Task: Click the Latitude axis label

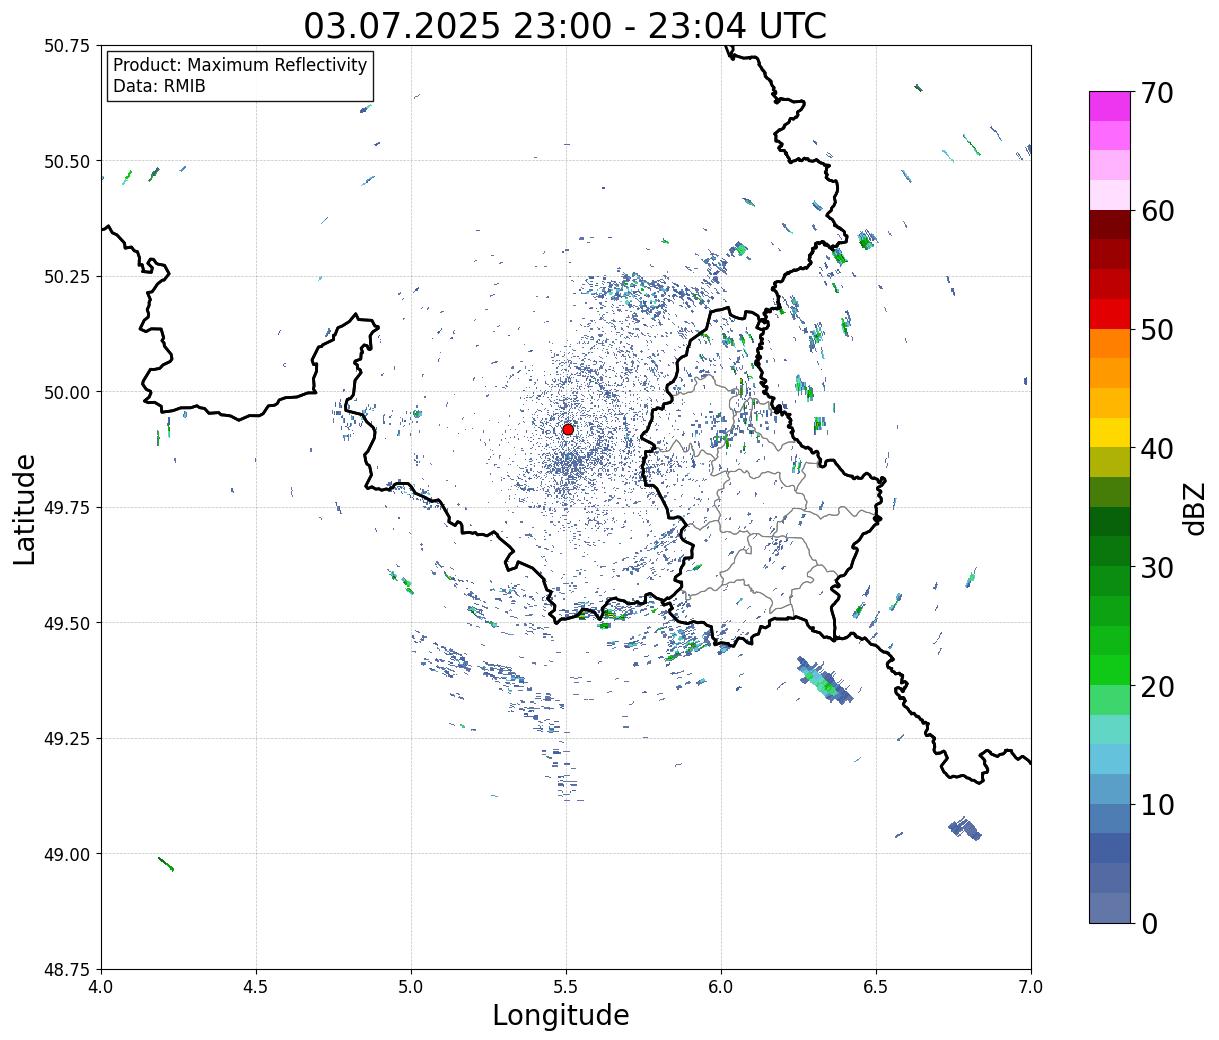Action: click(x=25, y=509)
